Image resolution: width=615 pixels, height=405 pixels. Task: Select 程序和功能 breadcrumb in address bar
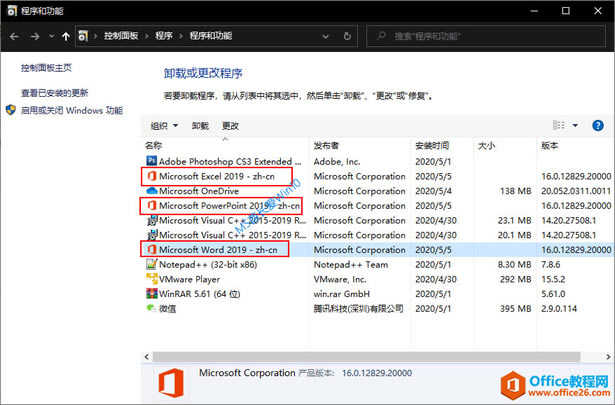(x=211, y=36)
